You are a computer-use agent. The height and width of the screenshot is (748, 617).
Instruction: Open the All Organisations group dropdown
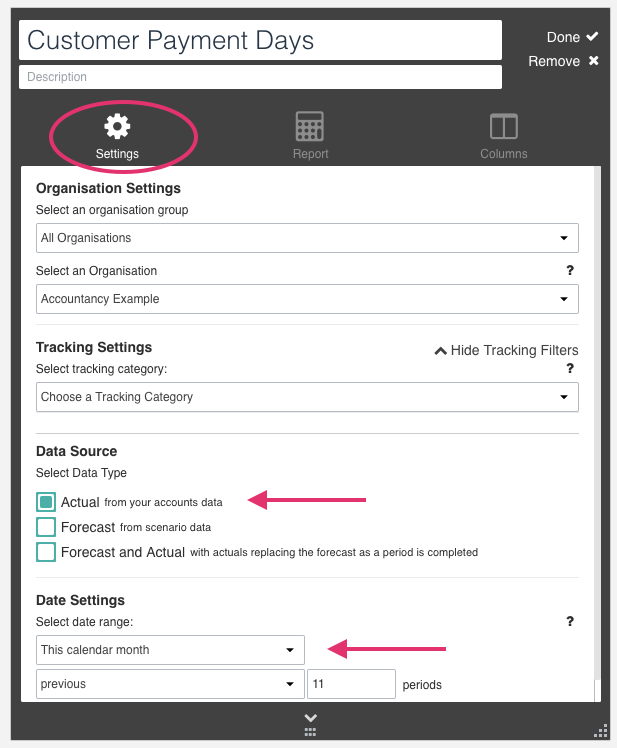[x=307, y=238]
